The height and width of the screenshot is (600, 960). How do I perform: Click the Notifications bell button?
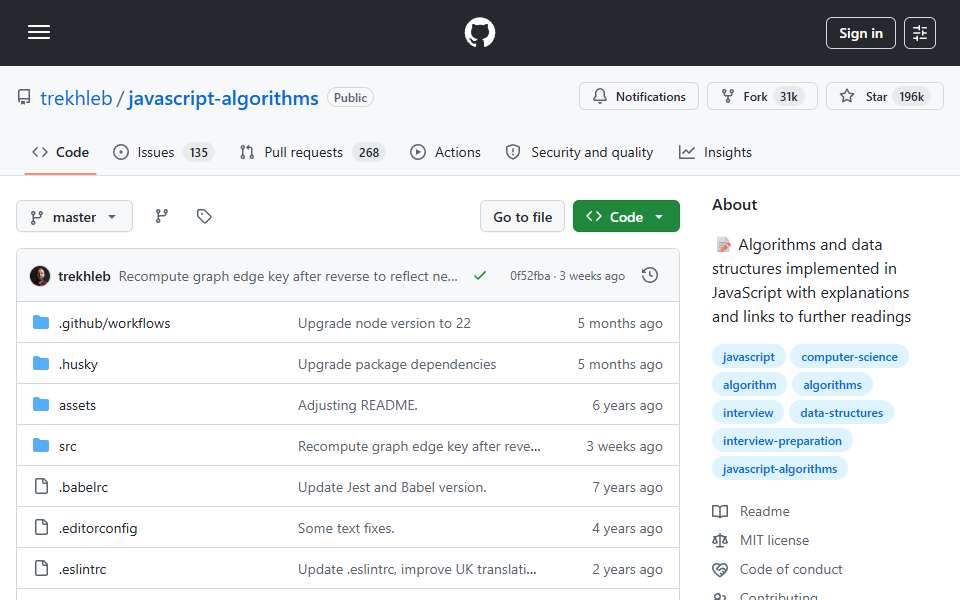coord(639,97)
